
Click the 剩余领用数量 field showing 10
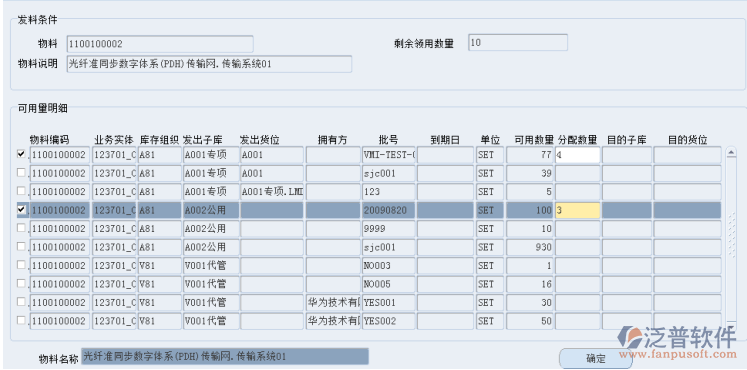[x=518, y=42]
